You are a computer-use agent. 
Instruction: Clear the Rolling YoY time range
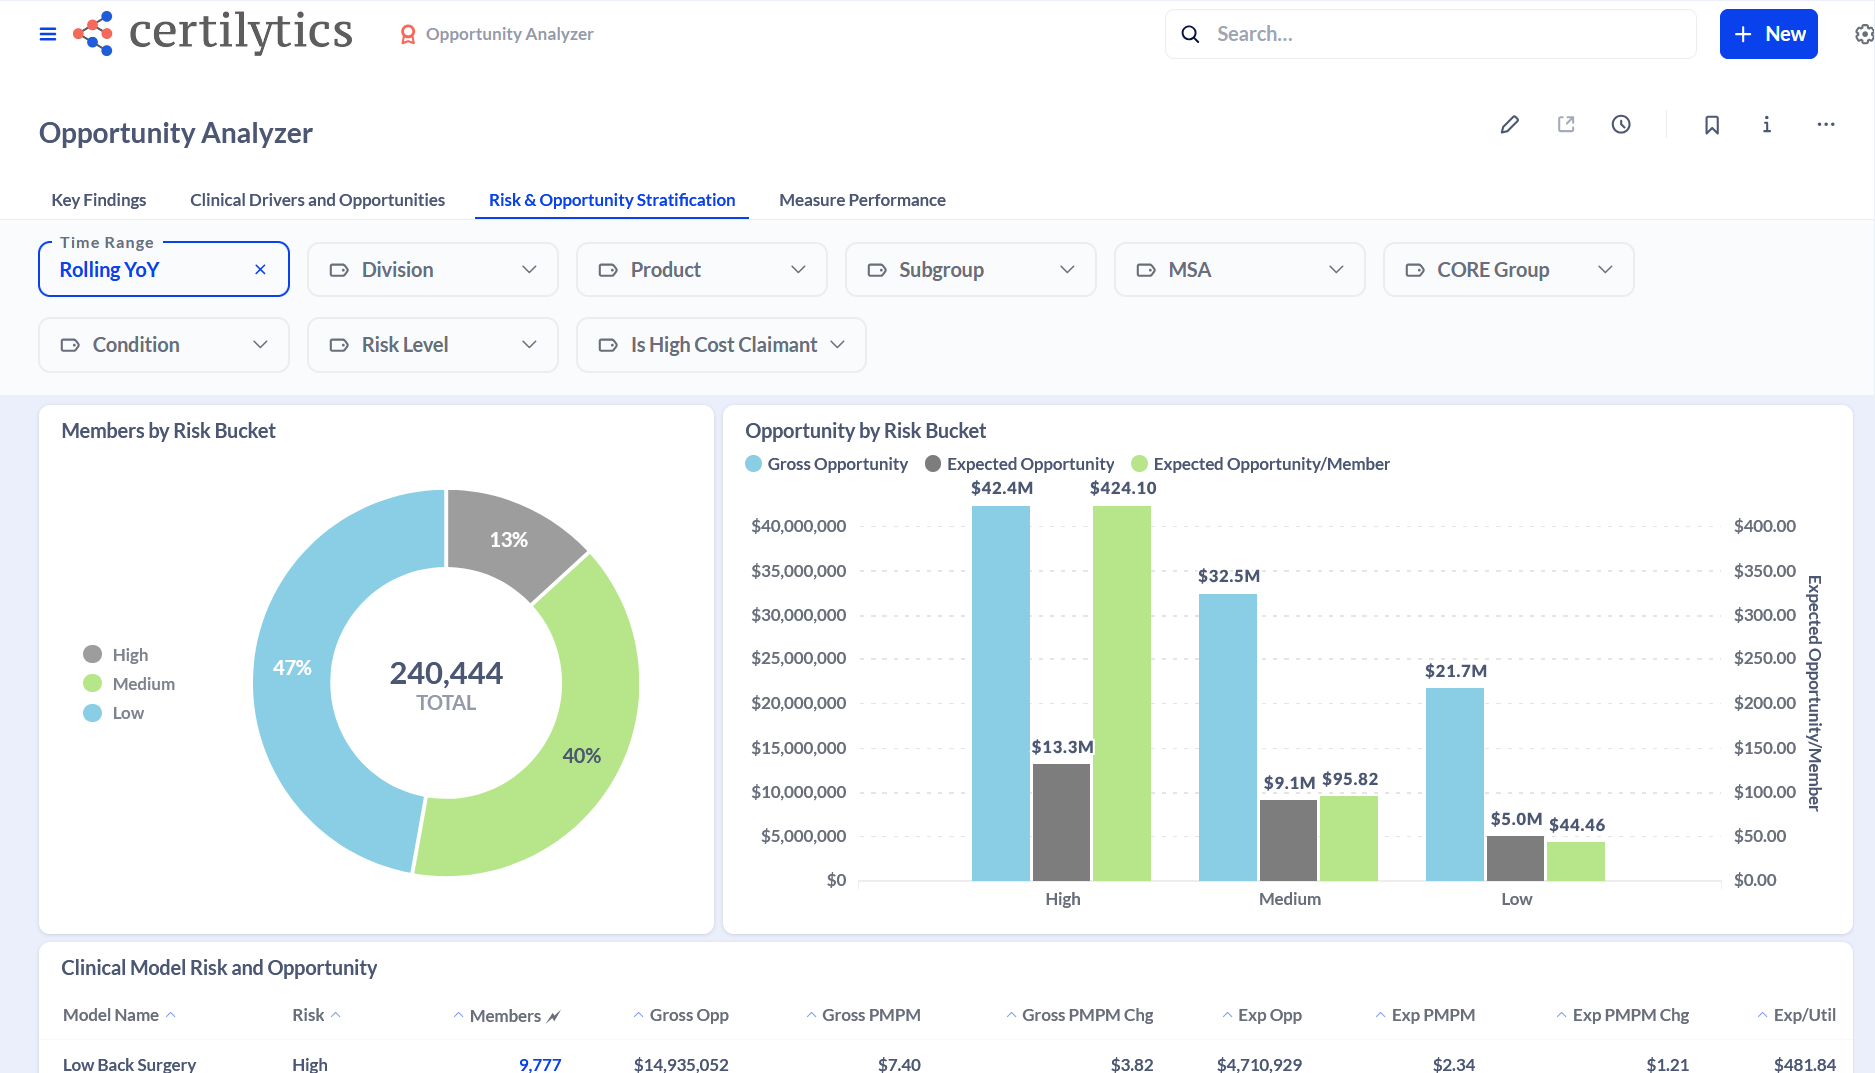260,269
